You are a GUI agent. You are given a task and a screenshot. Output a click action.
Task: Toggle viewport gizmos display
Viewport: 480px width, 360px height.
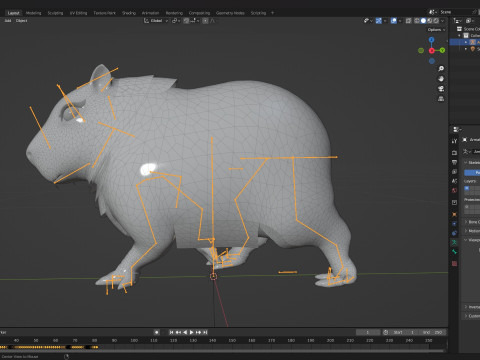pos(379,21)
